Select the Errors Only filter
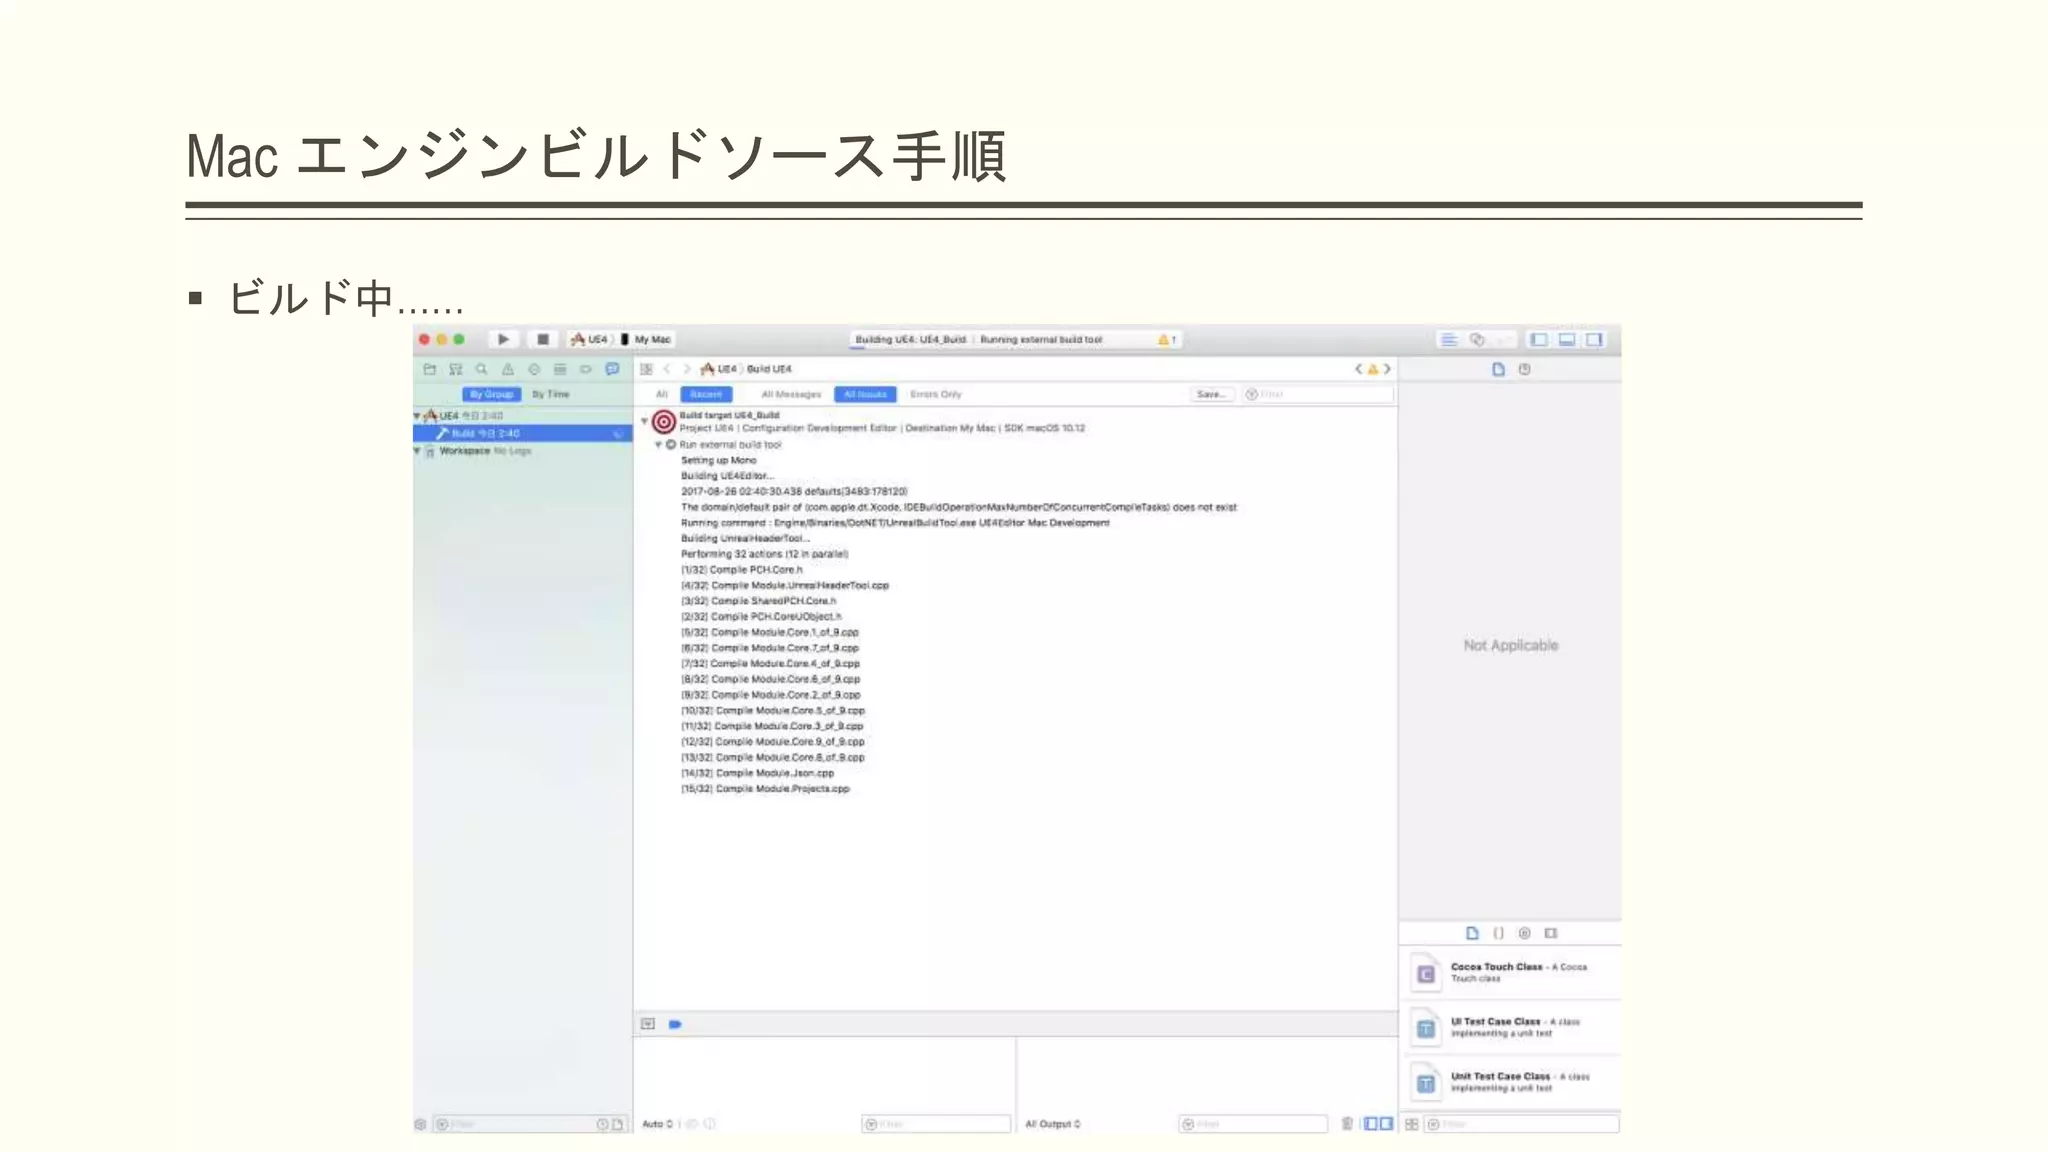 point(936,394)
